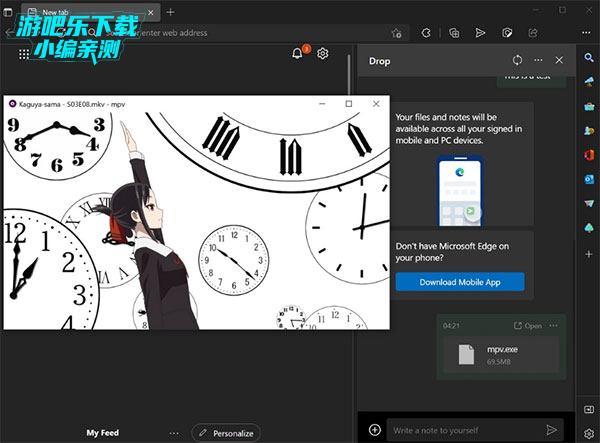Open sidebar Search icon
This screenshot has width=600, height=443.
pos(589,60)
